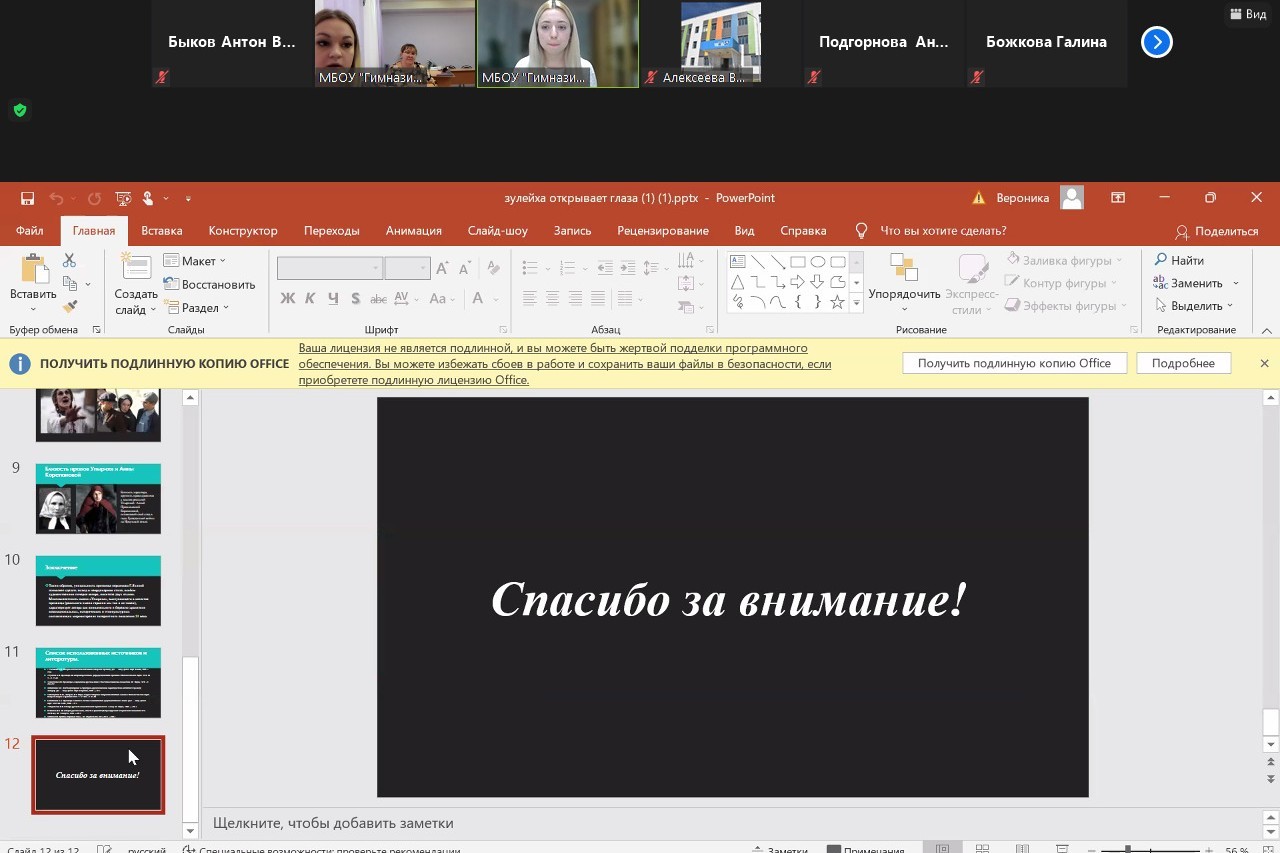Insert an oval shape from the shapes gallery

pos(817,261)
